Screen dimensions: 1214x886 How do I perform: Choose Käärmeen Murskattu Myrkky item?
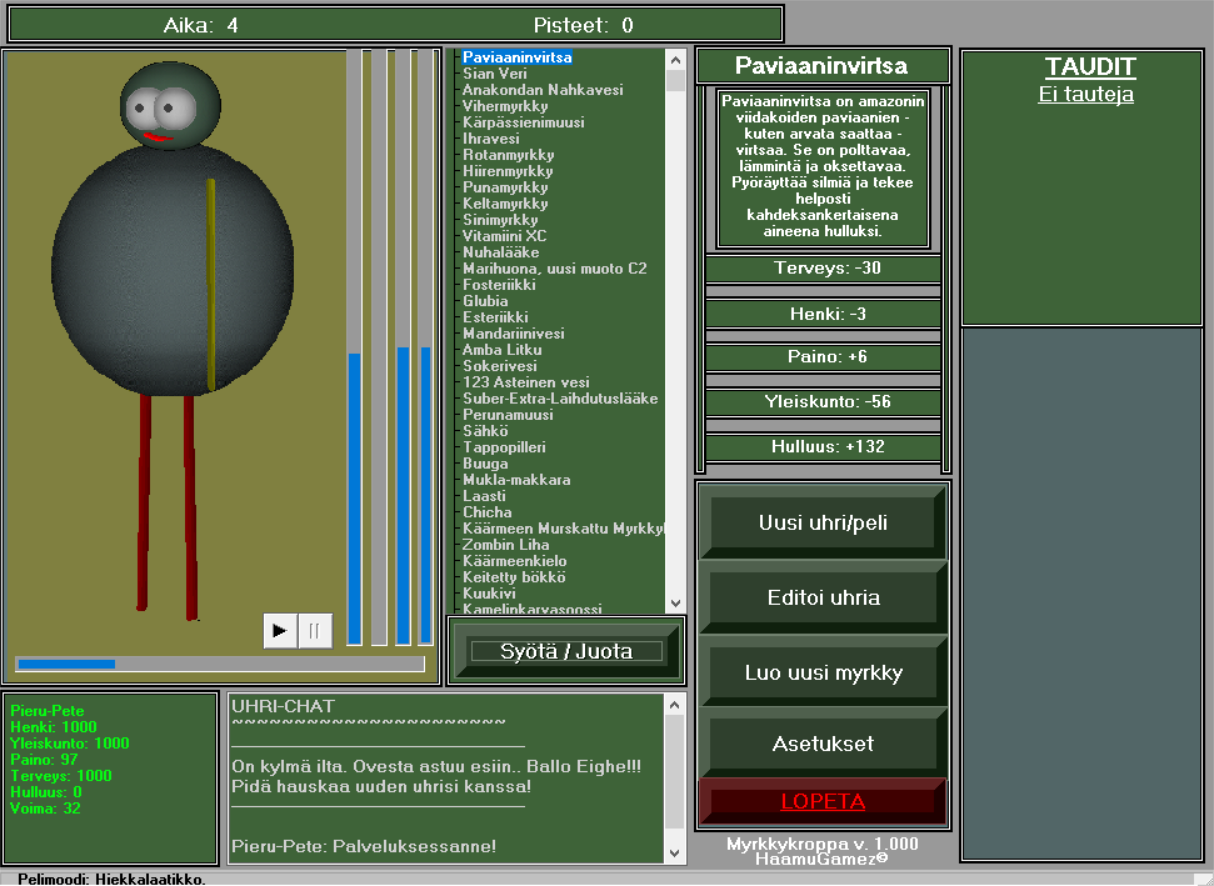pos(563,528)
